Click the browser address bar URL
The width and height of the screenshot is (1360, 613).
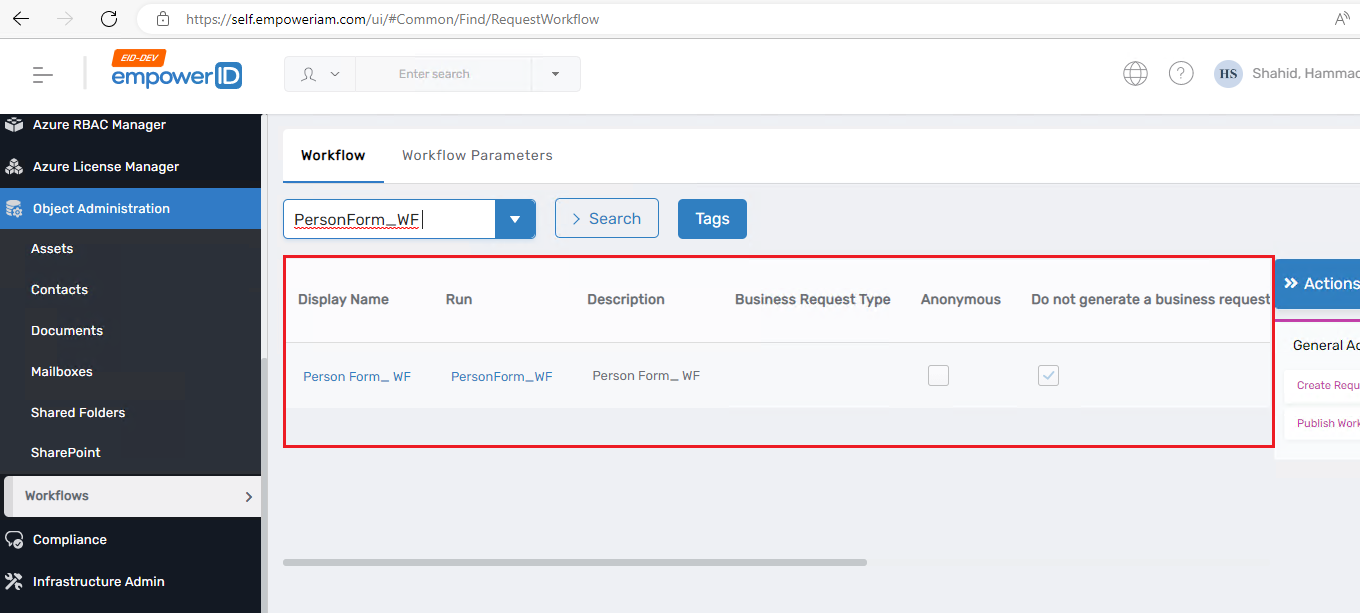(392, 19)
